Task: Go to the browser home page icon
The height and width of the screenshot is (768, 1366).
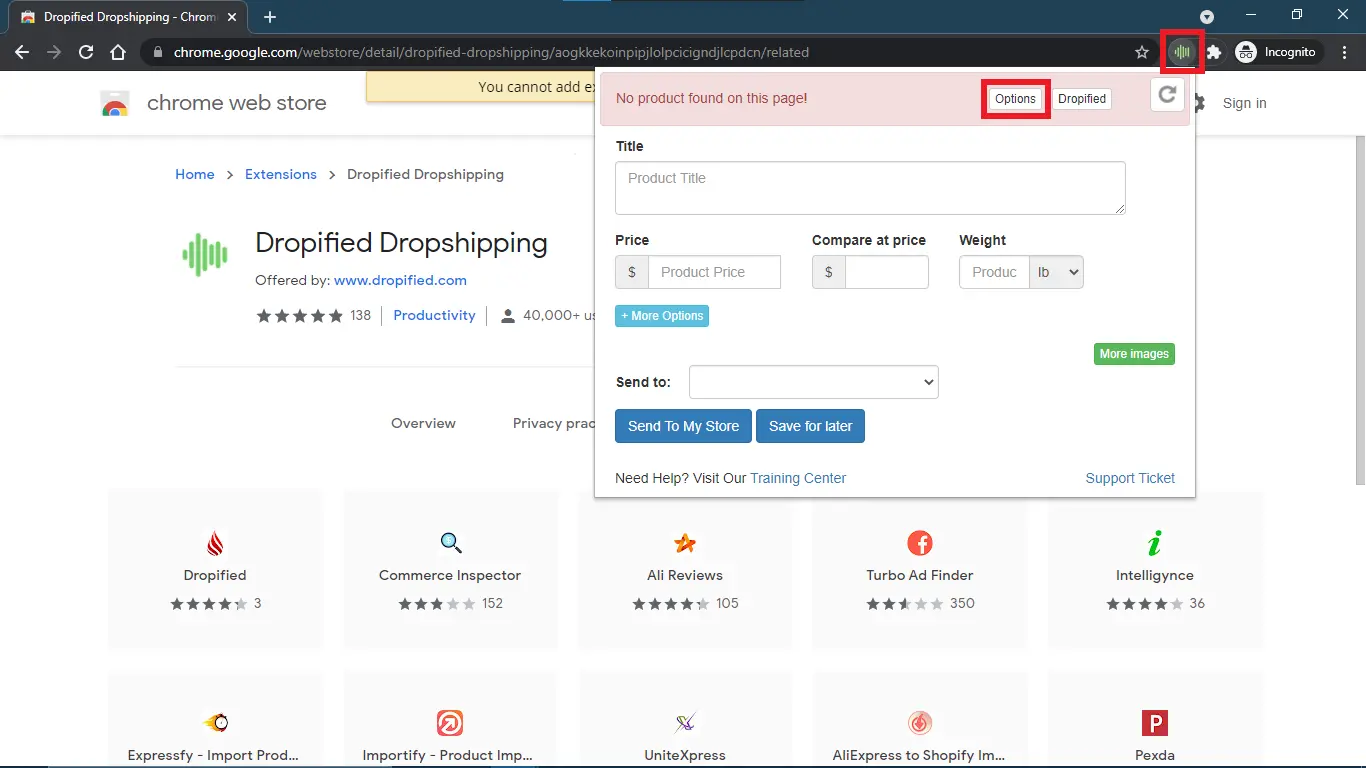Action: click(x=118, y=52)
